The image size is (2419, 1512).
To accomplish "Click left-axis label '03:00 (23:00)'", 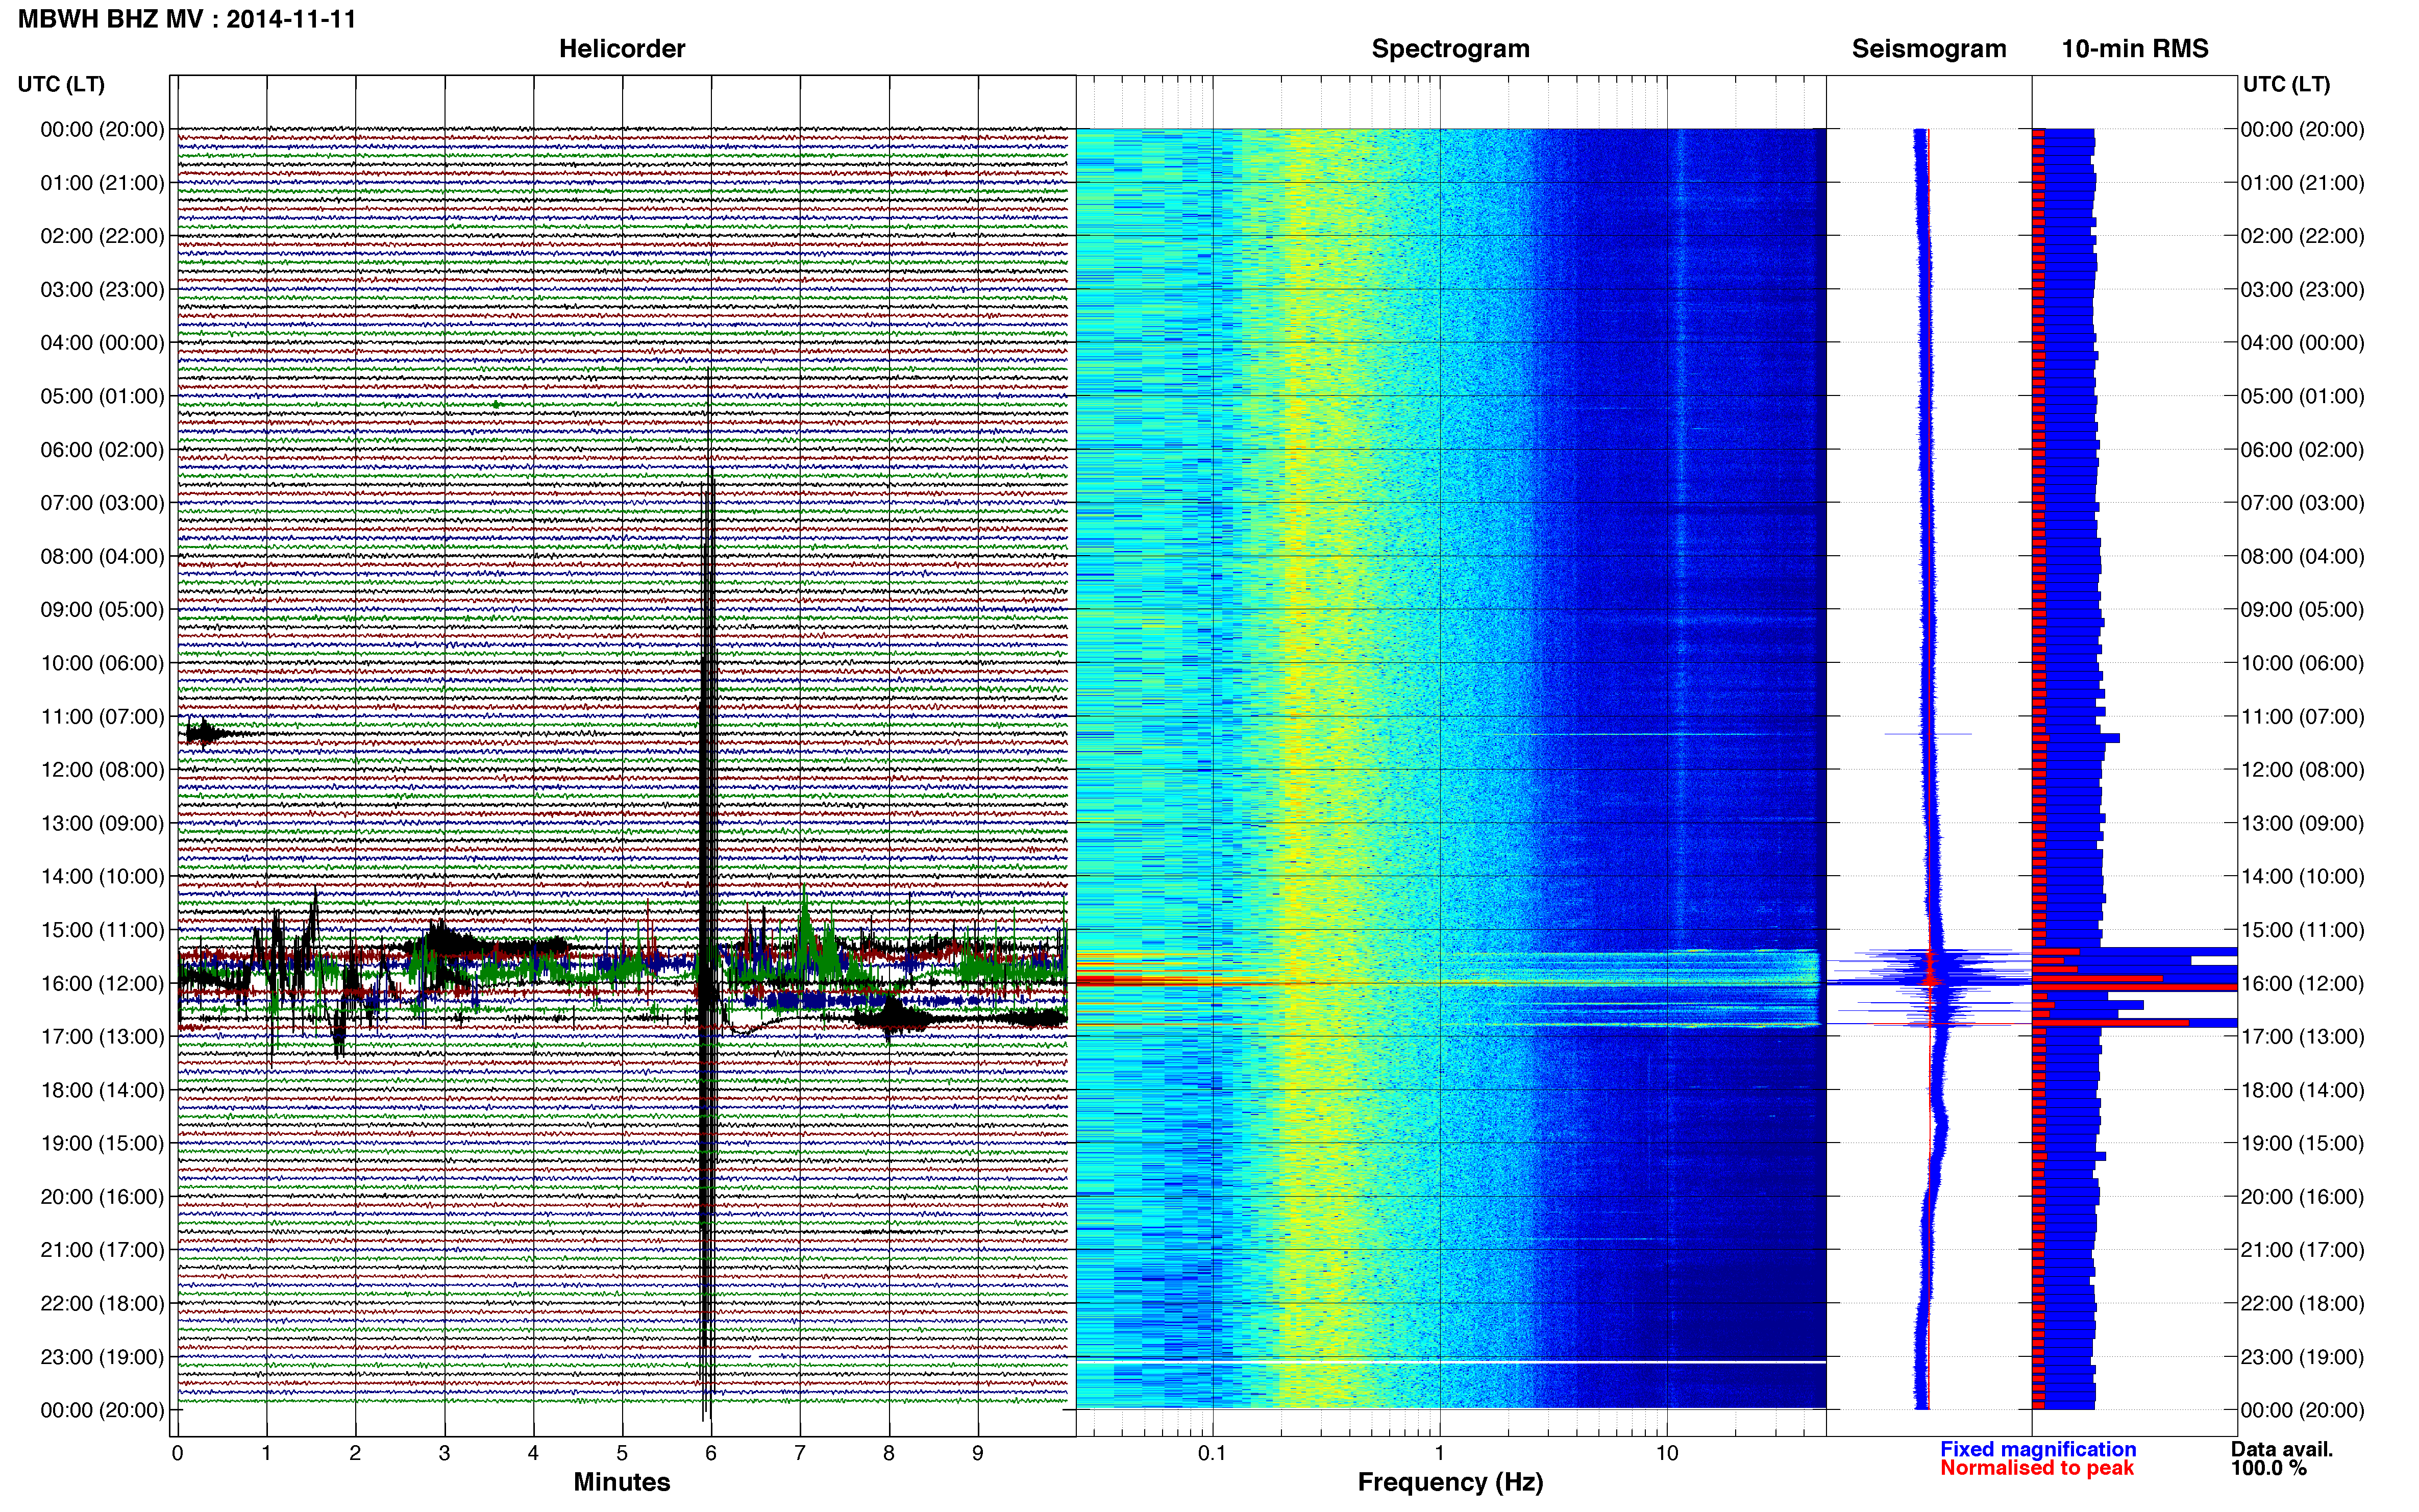I will 102,290.
